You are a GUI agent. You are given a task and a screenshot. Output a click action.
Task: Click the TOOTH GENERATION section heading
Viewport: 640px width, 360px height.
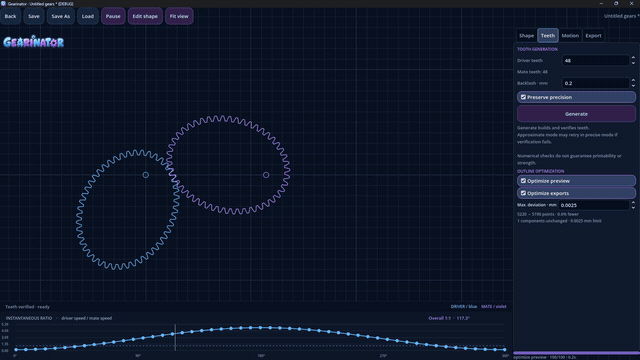[x=537, y=49]
